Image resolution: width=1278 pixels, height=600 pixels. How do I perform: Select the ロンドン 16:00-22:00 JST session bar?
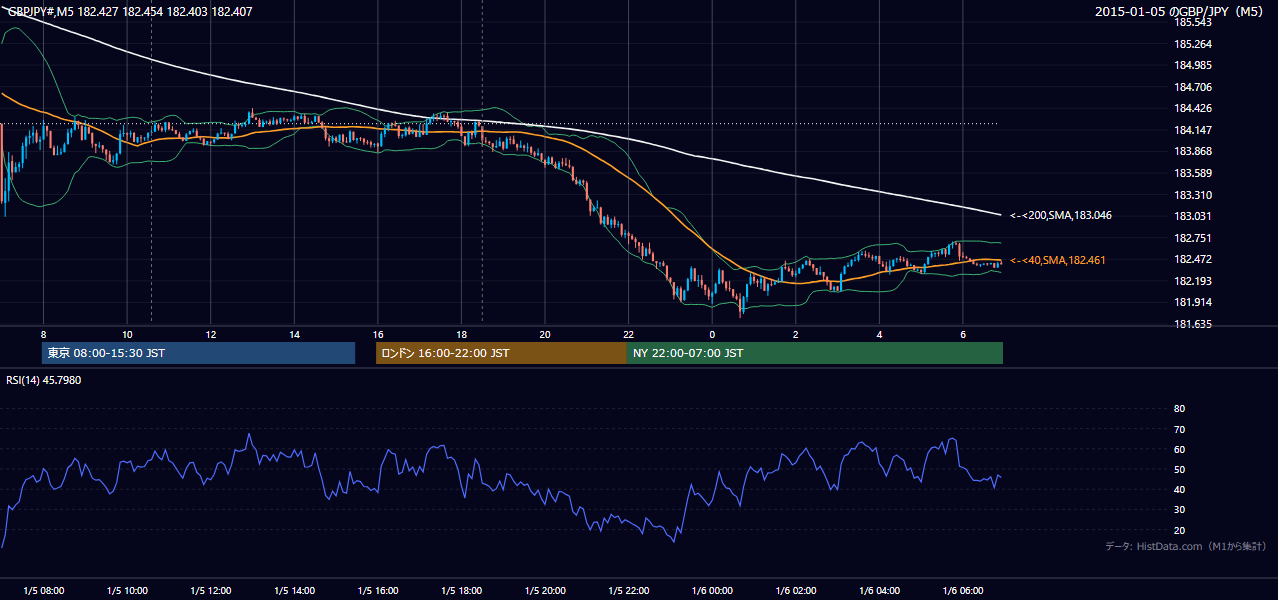(x=501, y=353)
